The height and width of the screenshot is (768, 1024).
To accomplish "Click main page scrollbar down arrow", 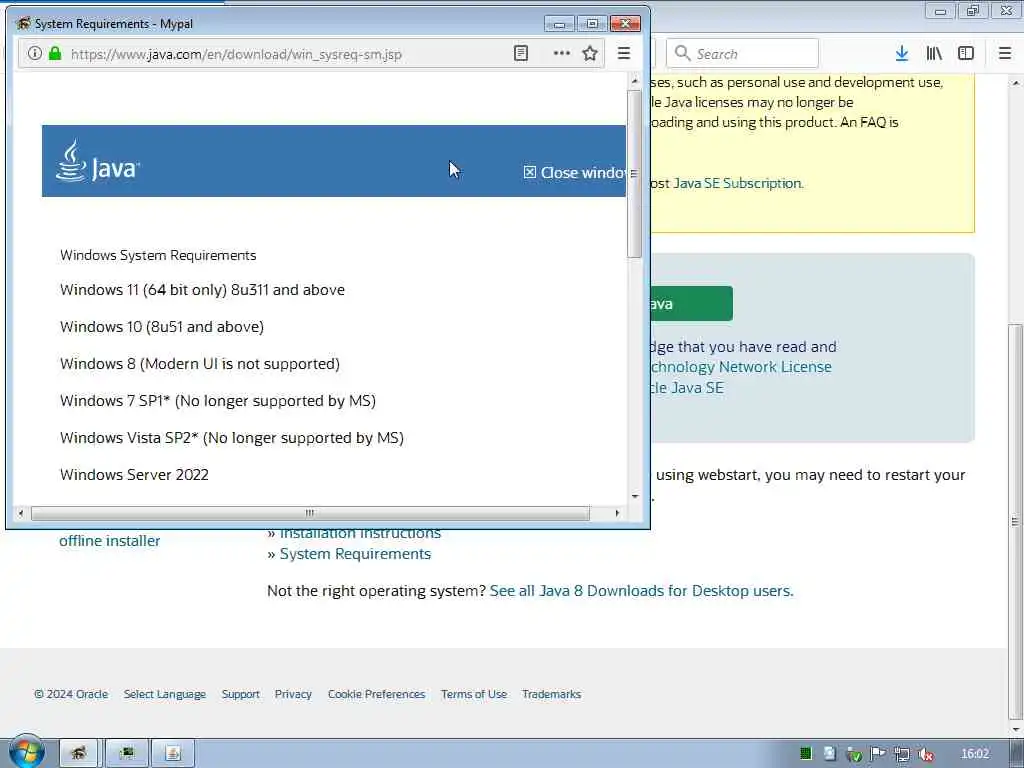I will tap(1016, 729).
